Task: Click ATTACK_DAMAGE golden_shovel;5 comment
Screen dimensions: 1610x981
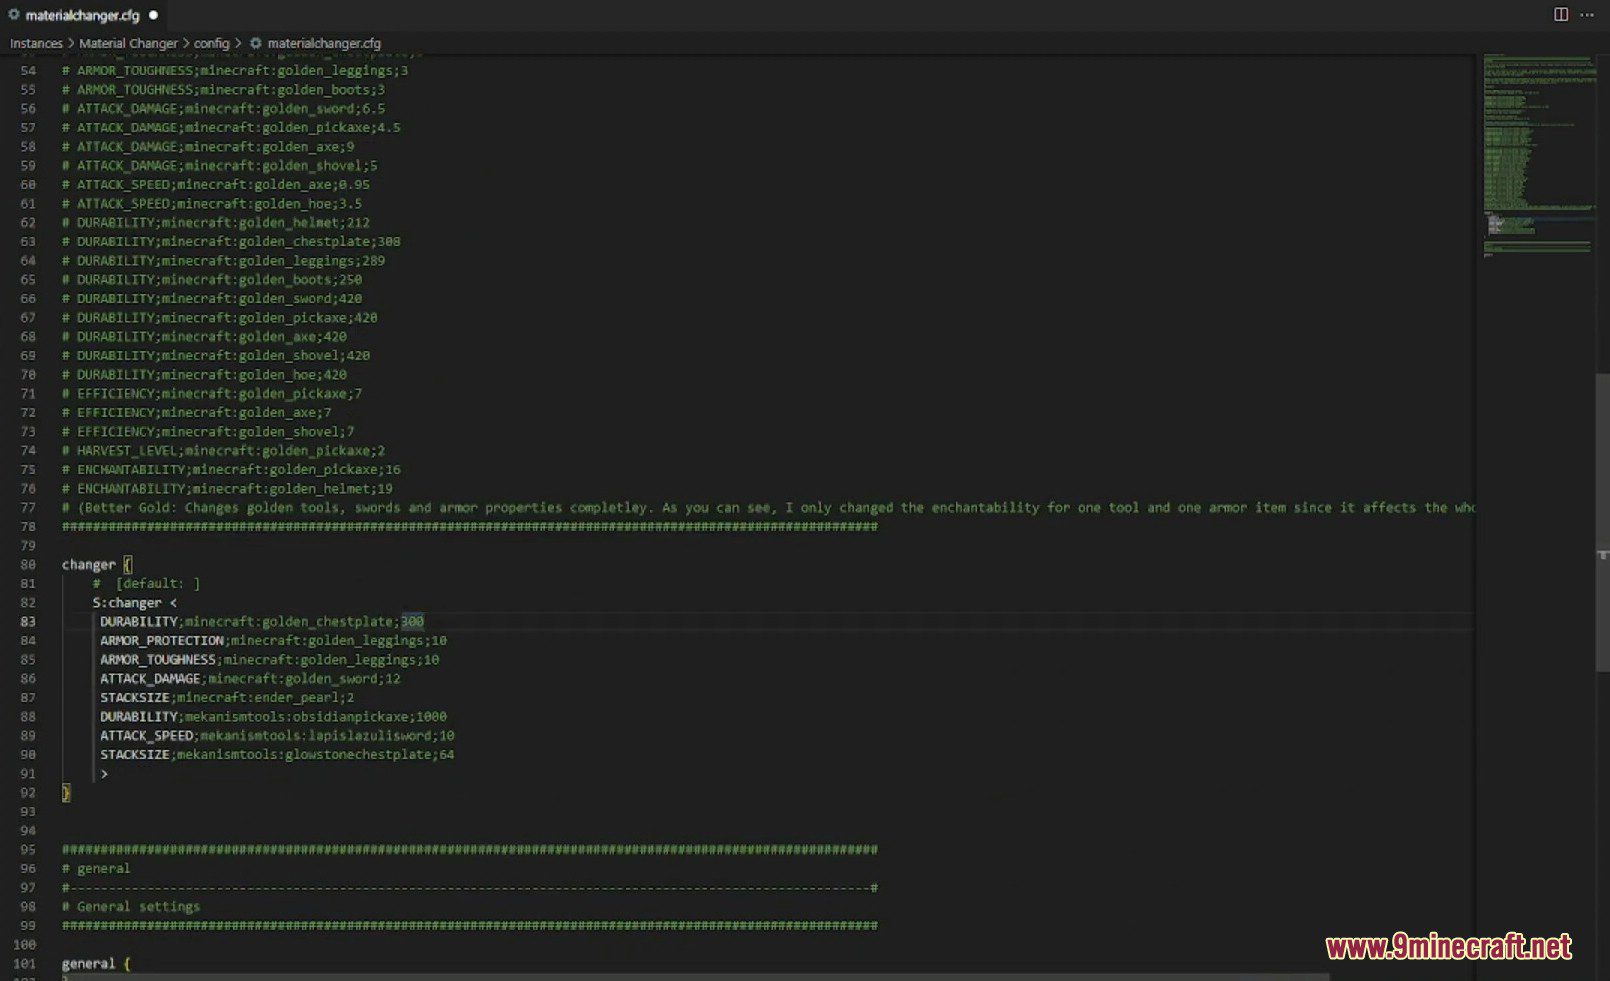Action: pyautogui.click(x=220, y=165)
